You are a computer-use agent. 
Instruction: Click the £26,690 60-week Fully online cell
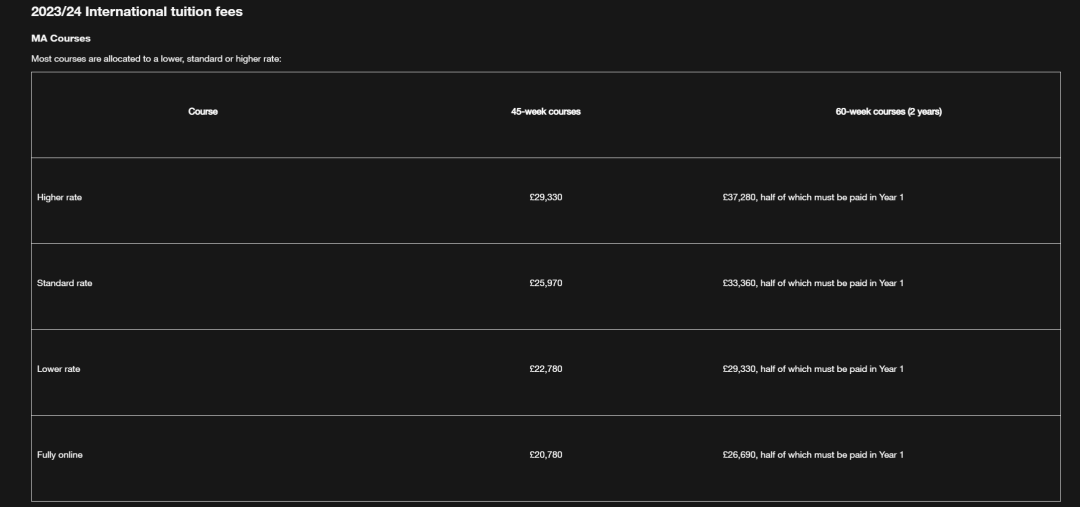point(813,455)
